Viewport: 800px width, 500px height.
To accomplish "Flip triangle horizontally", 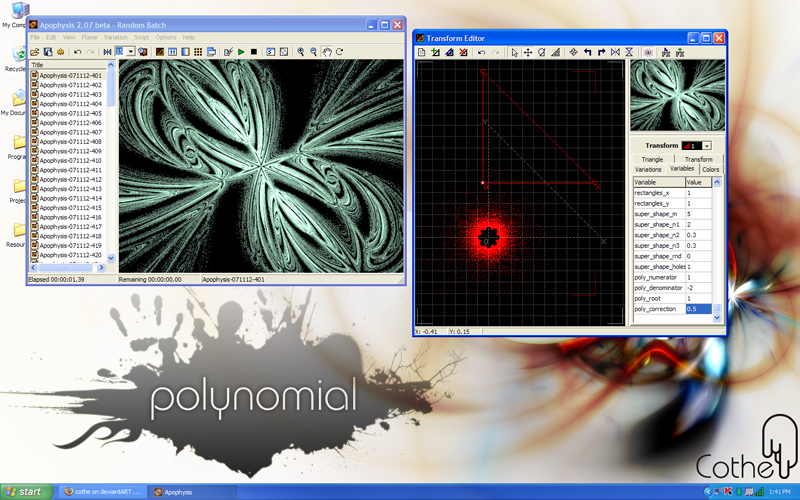I will (615, 52).
